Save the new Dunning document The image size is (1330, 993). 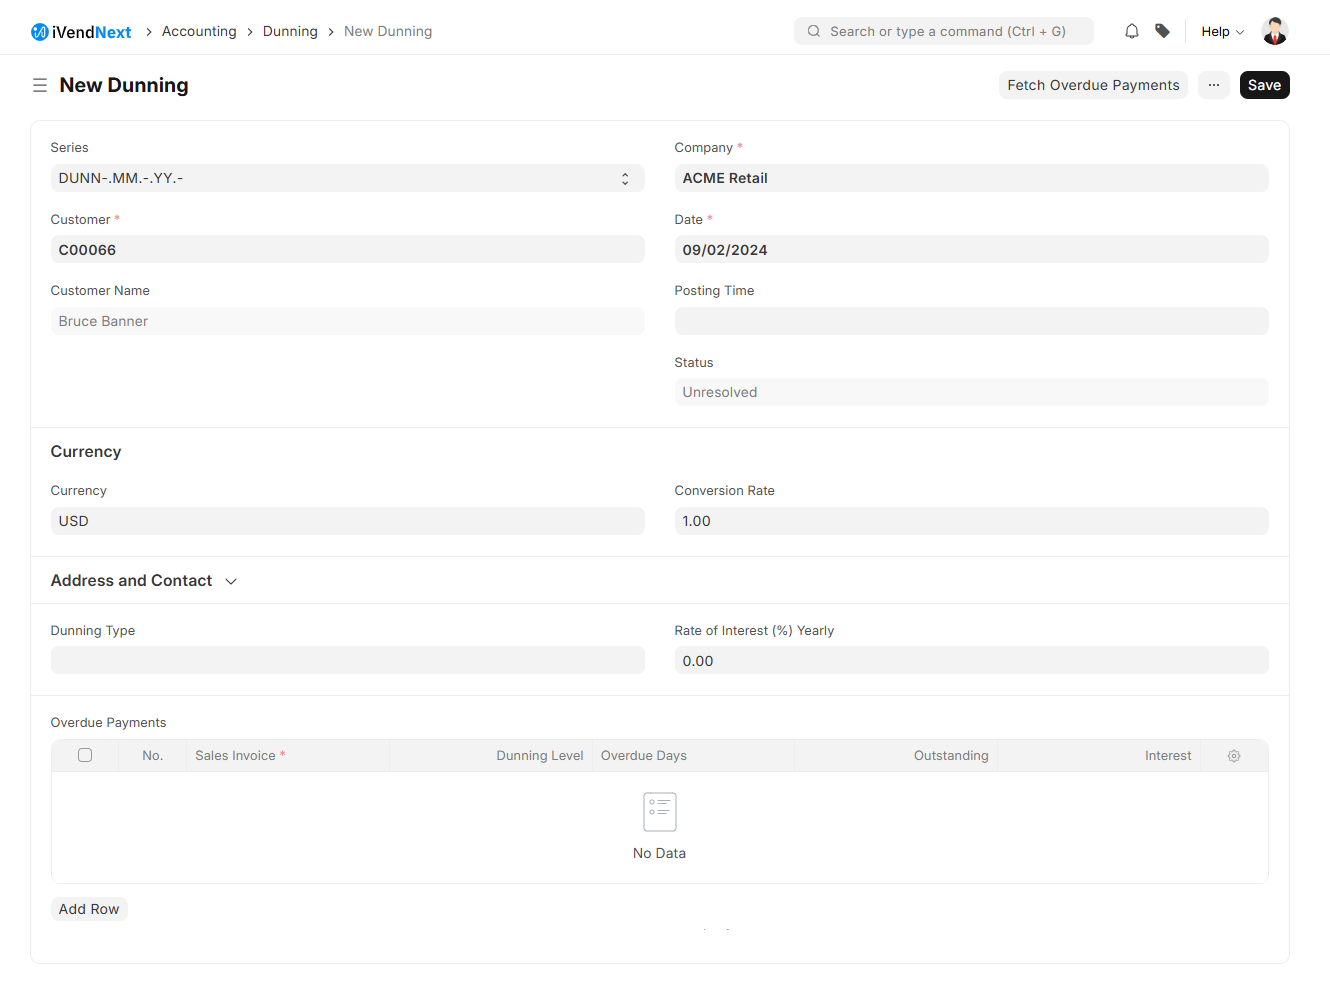coord(1264,85)
